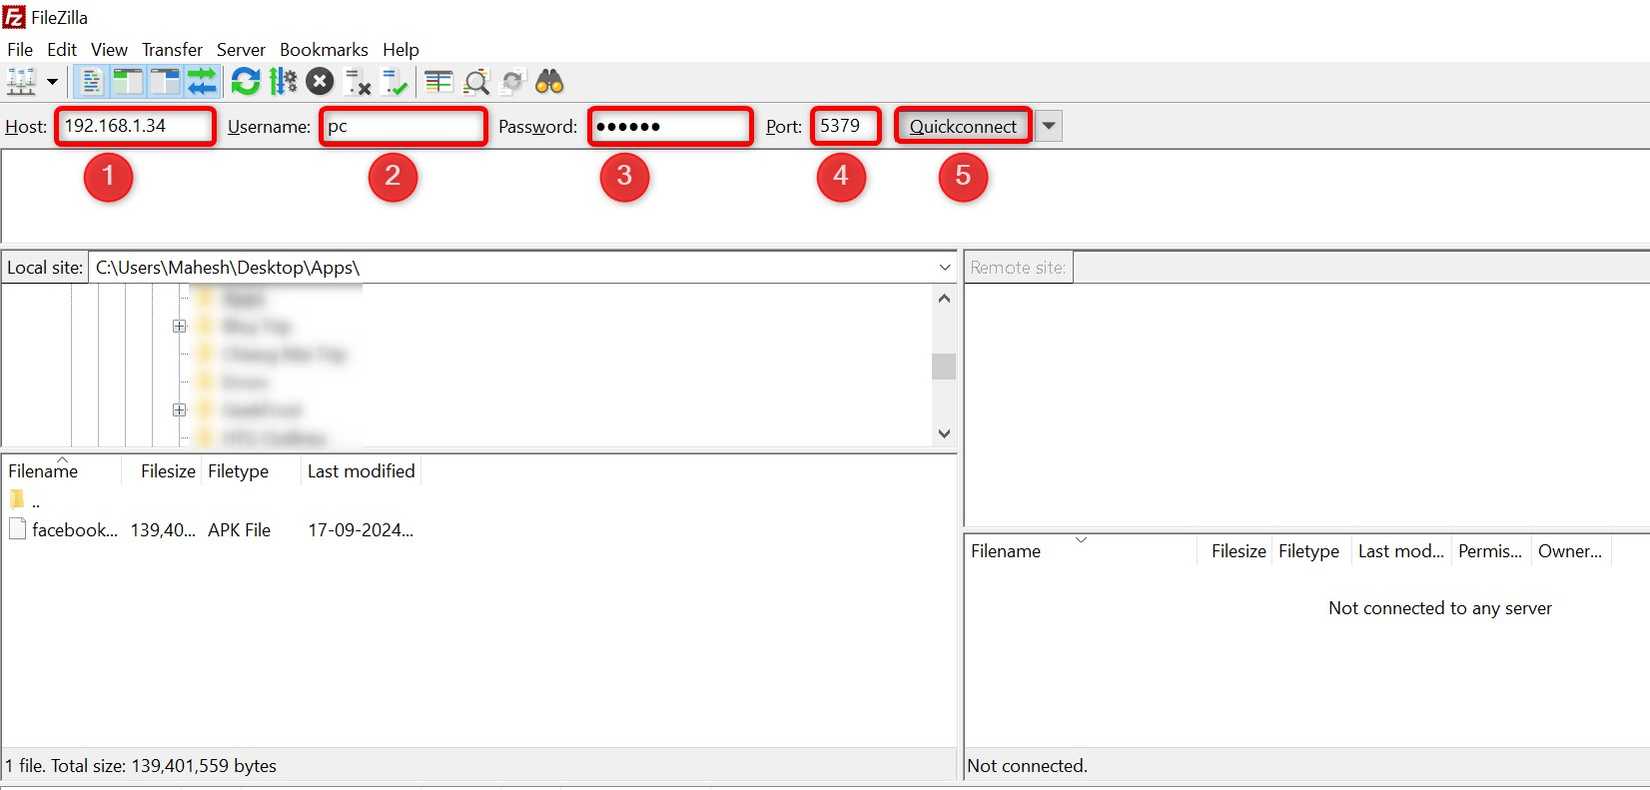This screenshot has width=1650, height=790.
Task: Open the directory listing filters dialog
Action: point(438,82)
